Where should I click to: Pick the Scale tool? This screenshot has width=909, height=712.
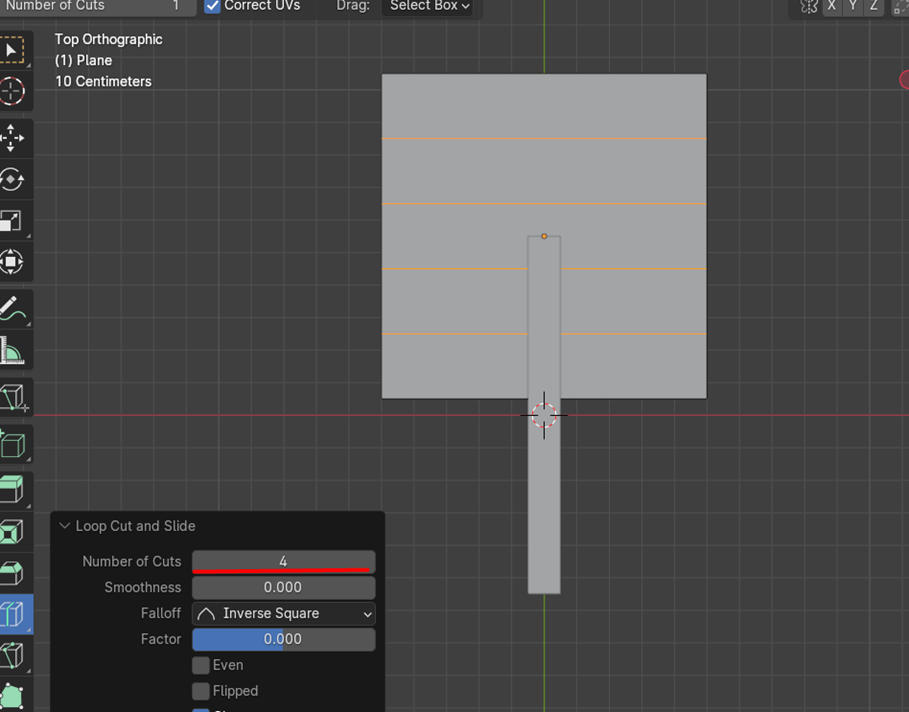[13, 221]
